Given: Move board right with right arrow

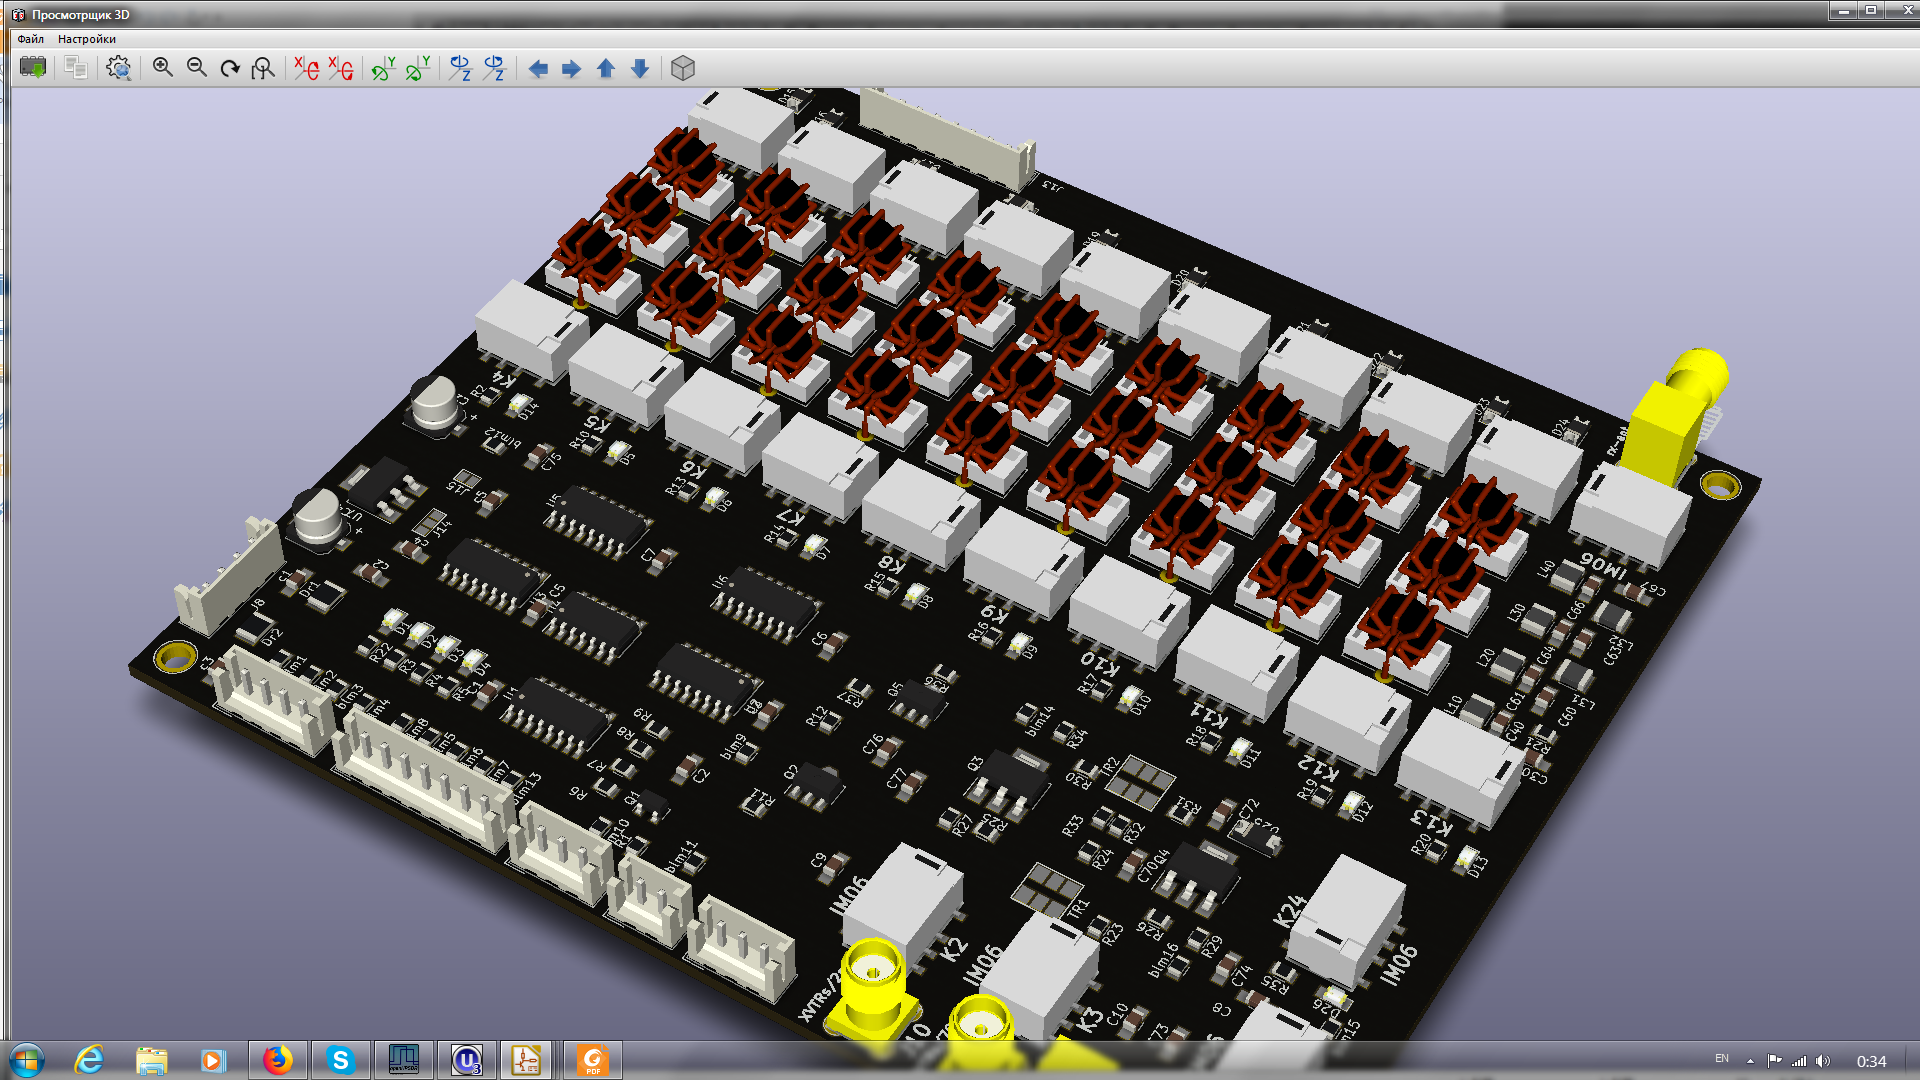Looking at the screenshot, I should click(572, 68).
